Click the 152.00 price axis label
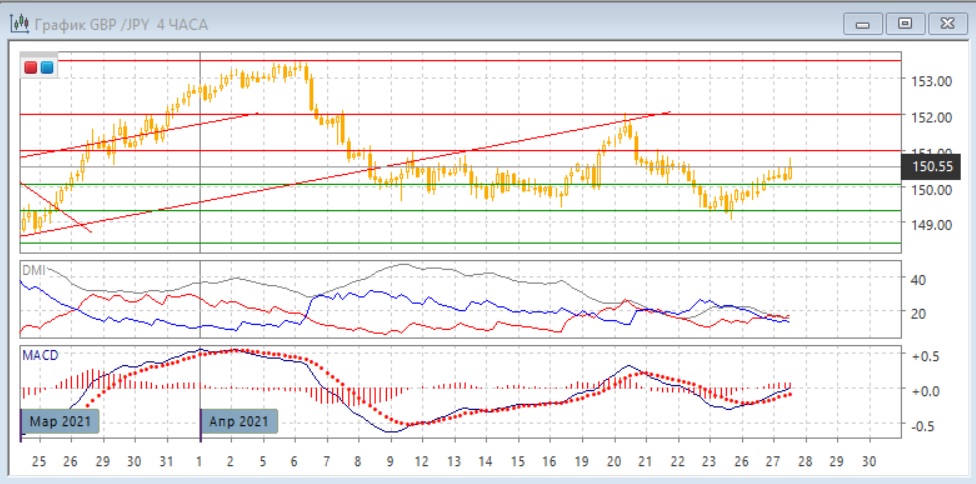 pos(926,117)
